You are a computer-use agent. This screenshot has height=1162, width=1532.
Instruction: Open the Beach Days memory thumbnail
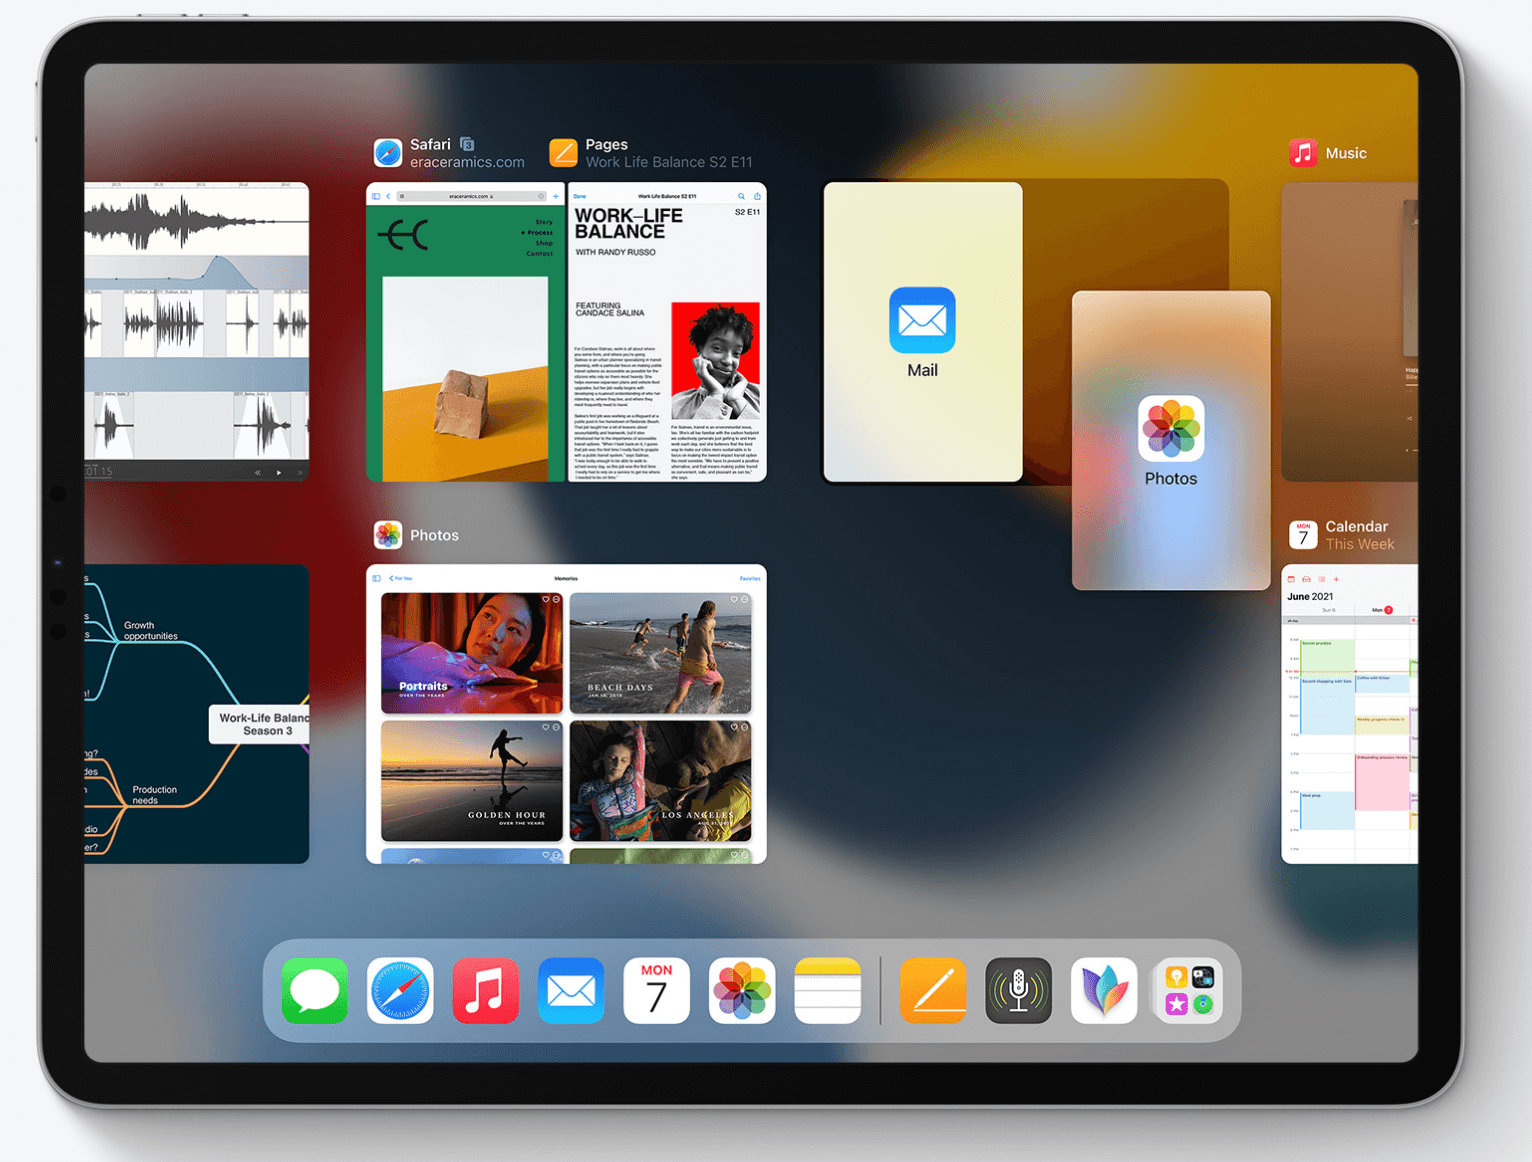click(x=660, y=653)
